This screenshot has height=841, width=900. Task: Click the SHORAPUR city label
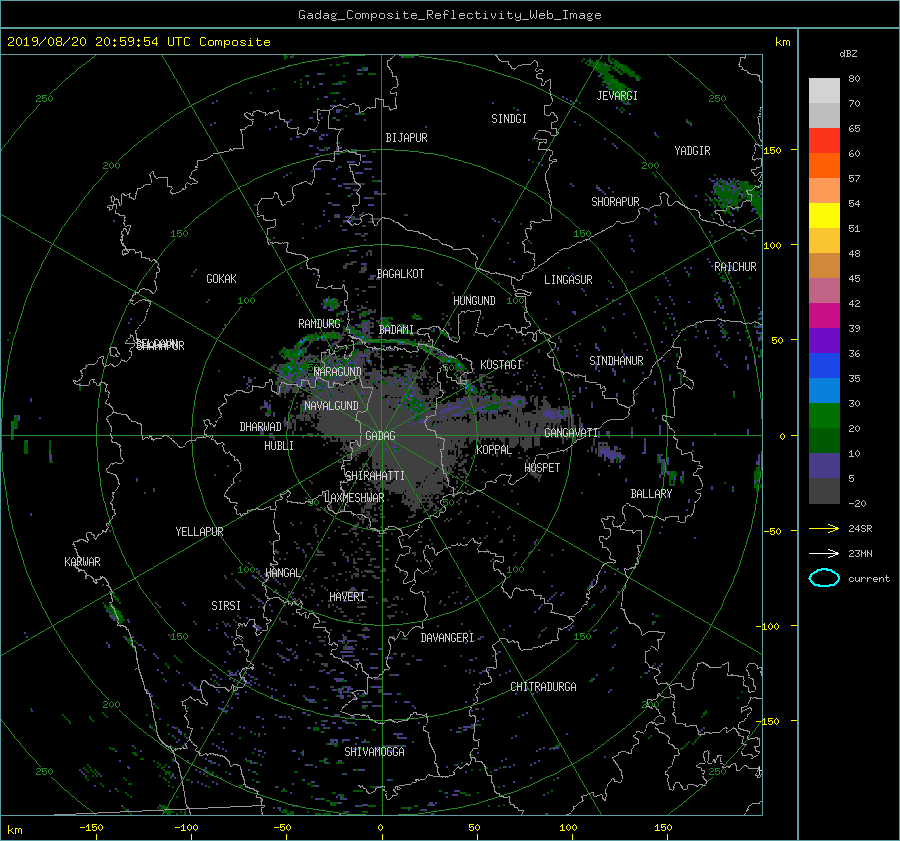pyautogui.click(x=615, y=201)
